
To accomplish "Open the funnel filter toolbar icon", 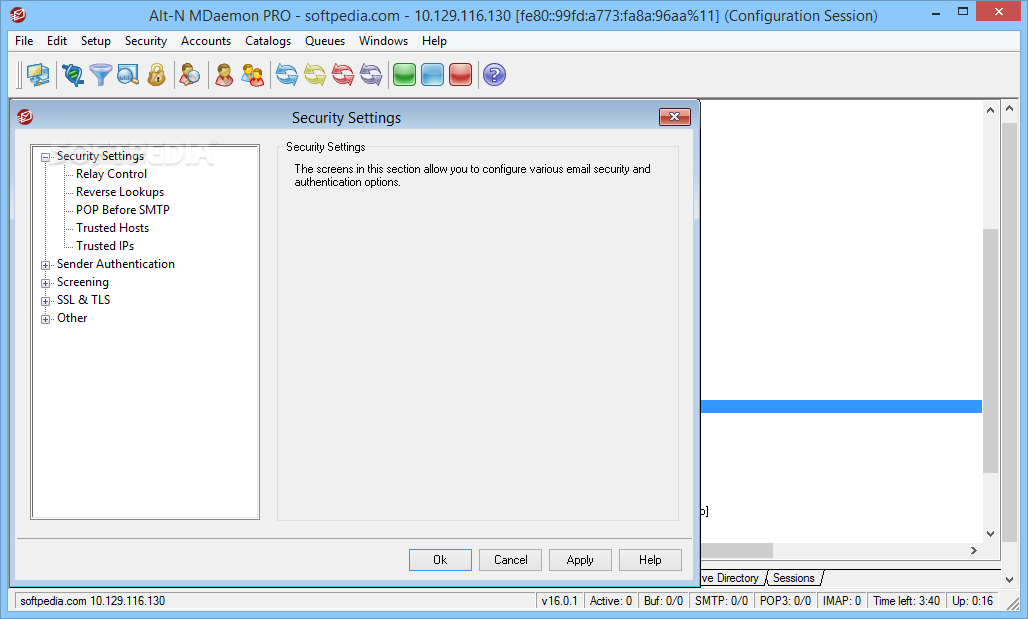I will point(101,75).
